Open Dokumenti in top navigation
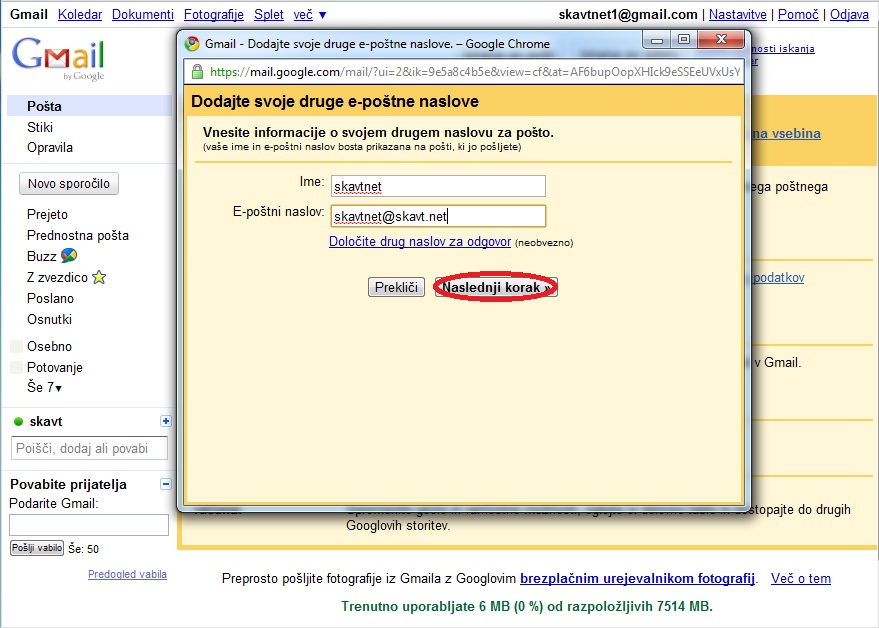Viewport: 879px width, 628px height. pos(143,15)
